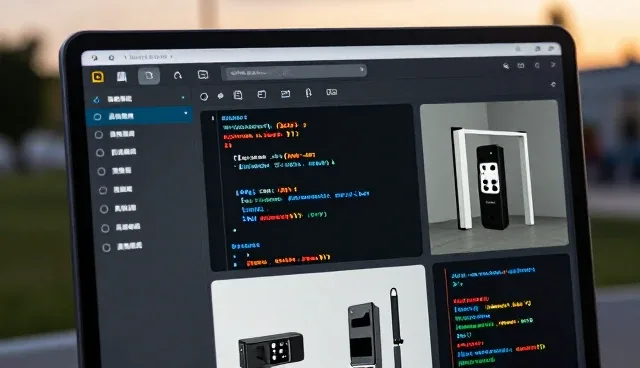Open the chat bubble icon in the main toolbar
This screenshot has width=640, height=368.
[x=203, y=75]
